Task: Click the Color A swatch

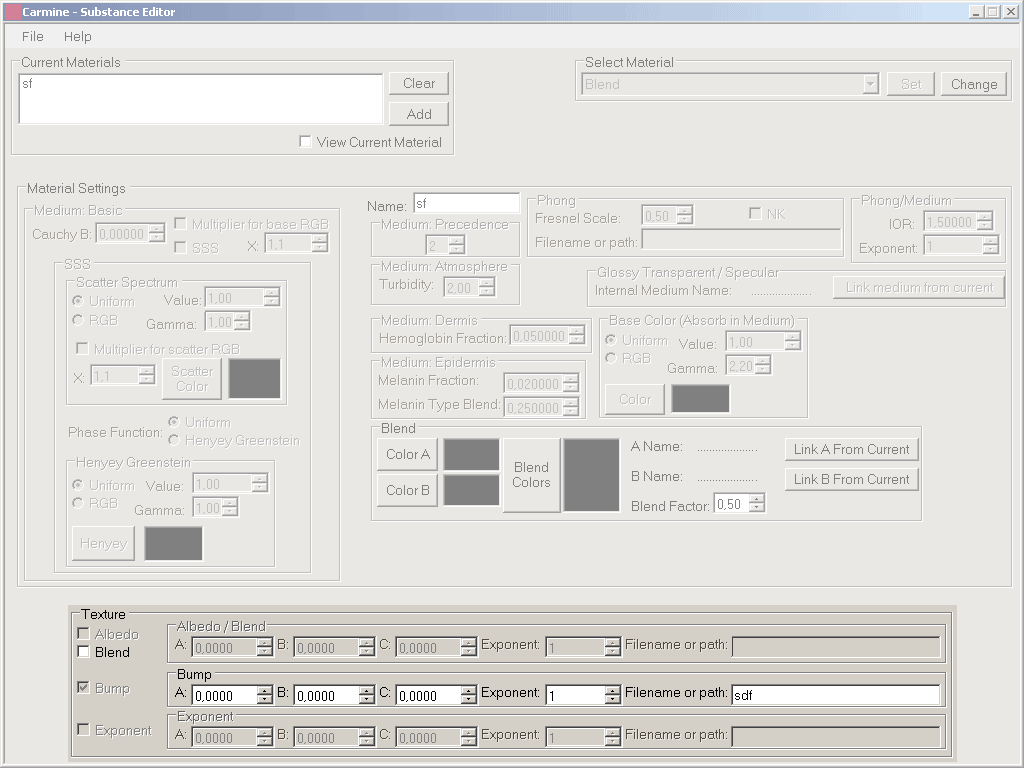Action: [x=471, y=454]
